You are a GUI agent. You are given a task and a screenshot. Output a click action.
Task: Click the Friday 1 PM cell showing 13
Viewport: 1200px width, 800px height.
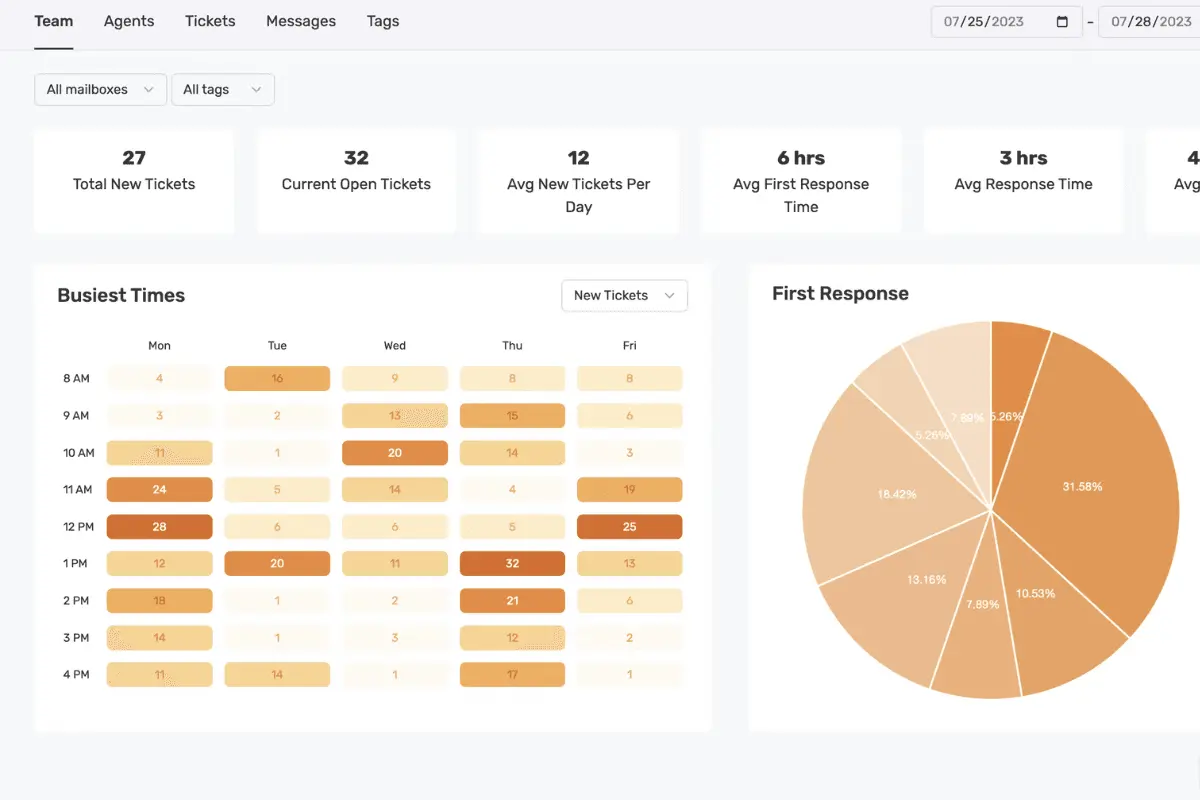pos(630,564)
